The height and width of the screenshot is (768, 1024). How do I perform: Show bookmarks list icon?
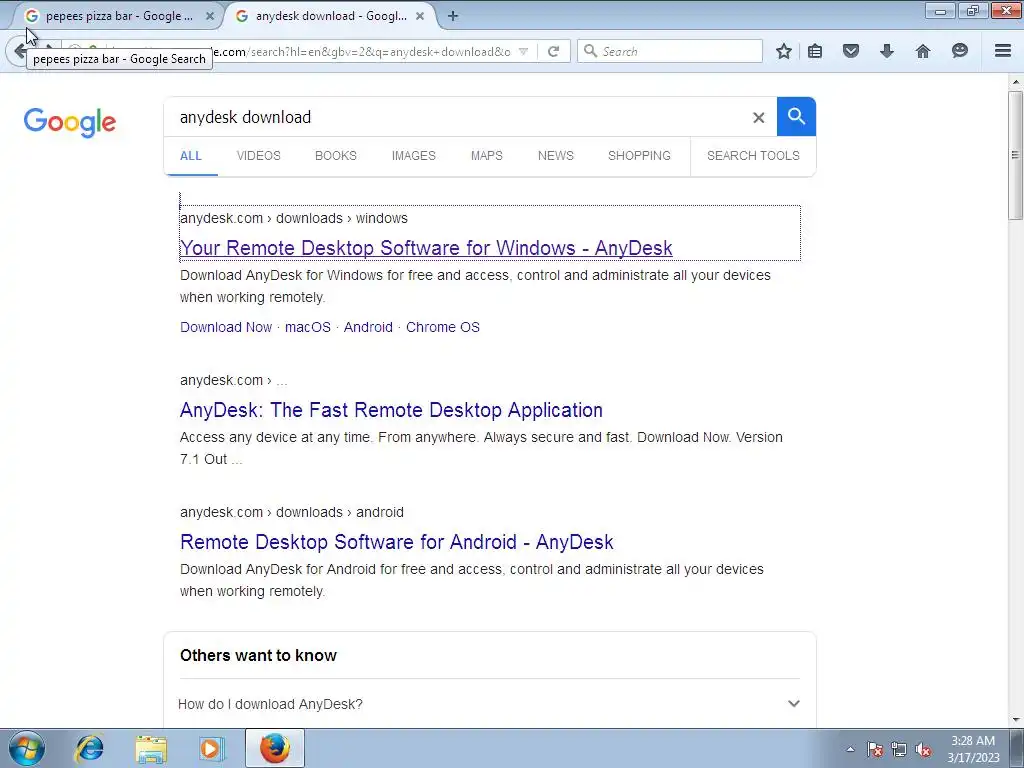click(815, 51)
